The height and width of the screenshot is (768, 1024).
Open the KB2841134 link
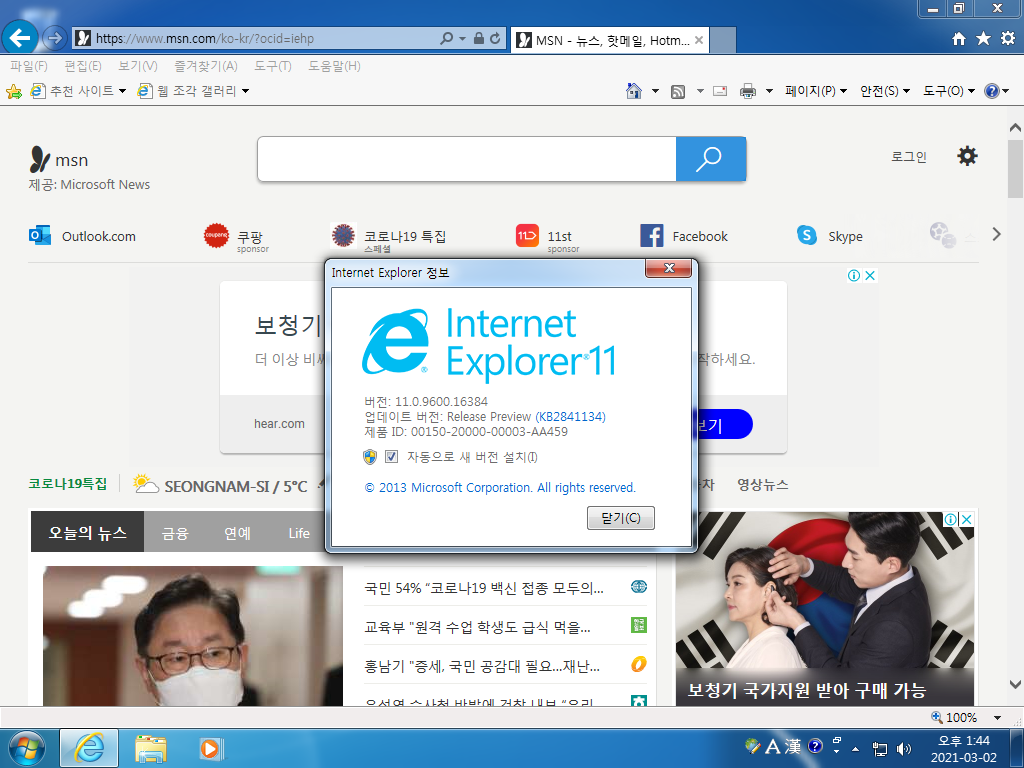click(570, 417)
